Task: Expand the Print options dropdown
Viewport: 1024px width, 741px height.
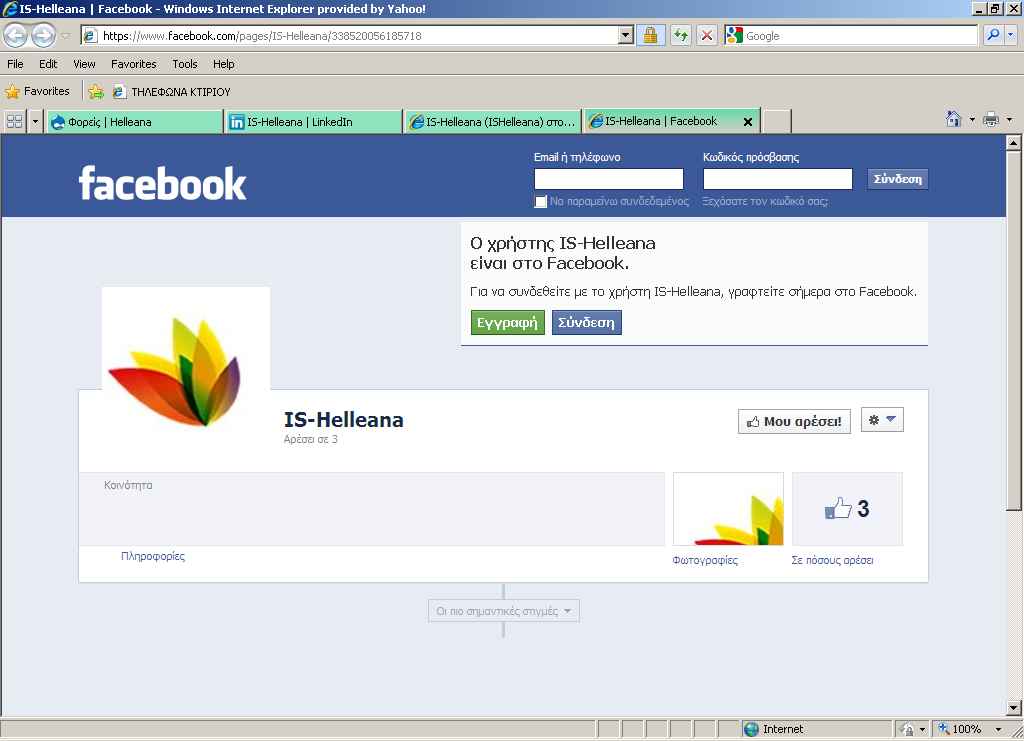Action: click(1010, 119)
